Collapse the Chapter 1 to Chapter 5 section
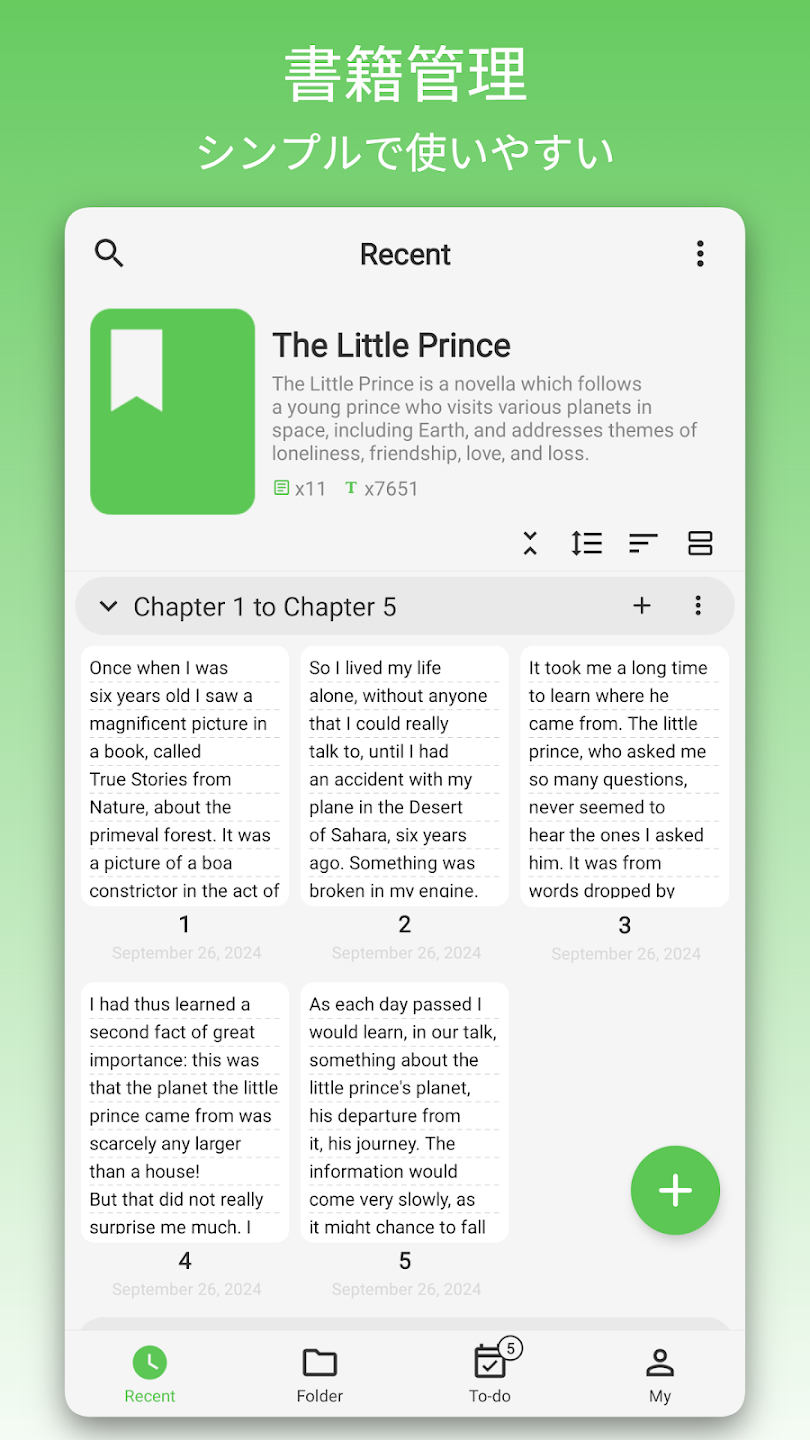Viewport: 810px width, 1440px height. click(109, 606)
